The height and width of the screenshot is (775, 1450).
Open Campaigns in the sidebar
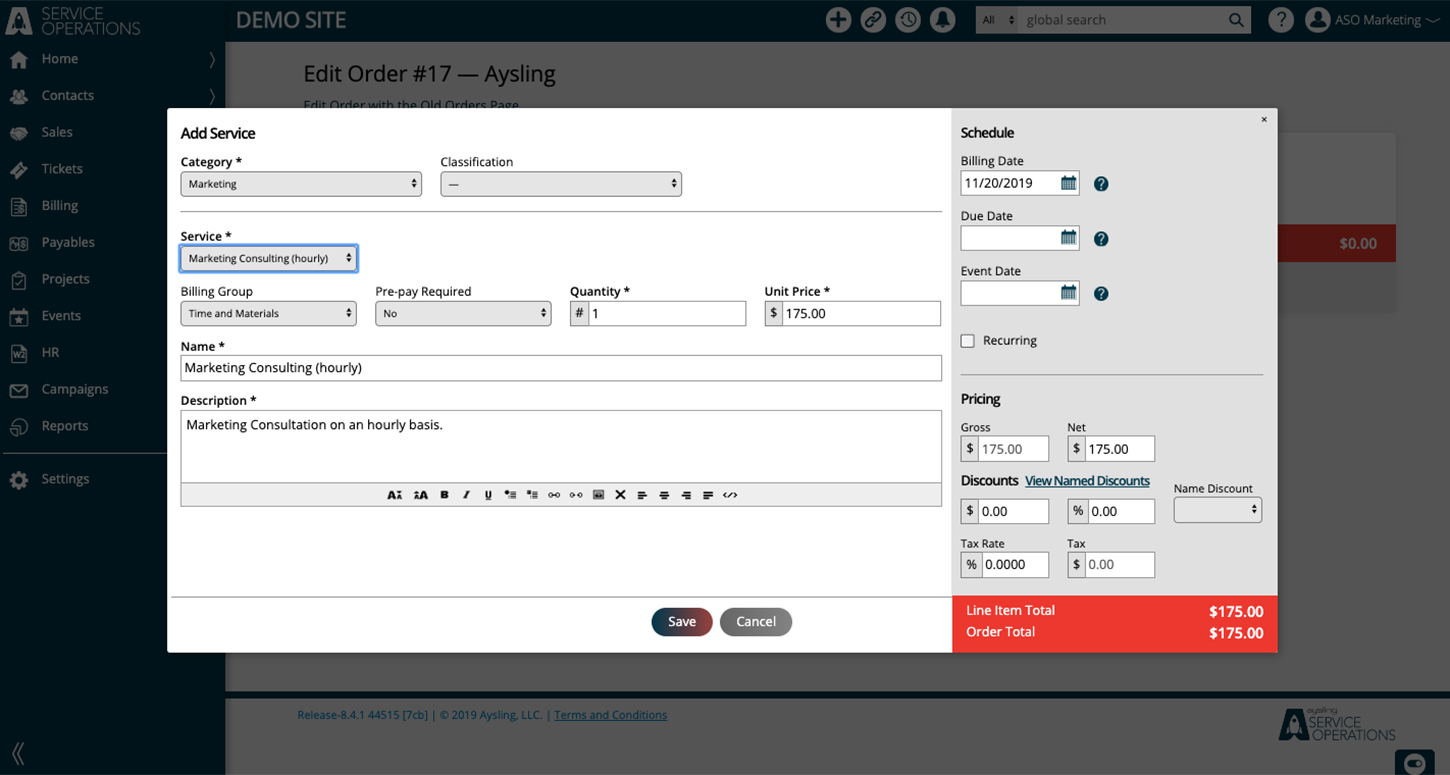tap(75, 389)
